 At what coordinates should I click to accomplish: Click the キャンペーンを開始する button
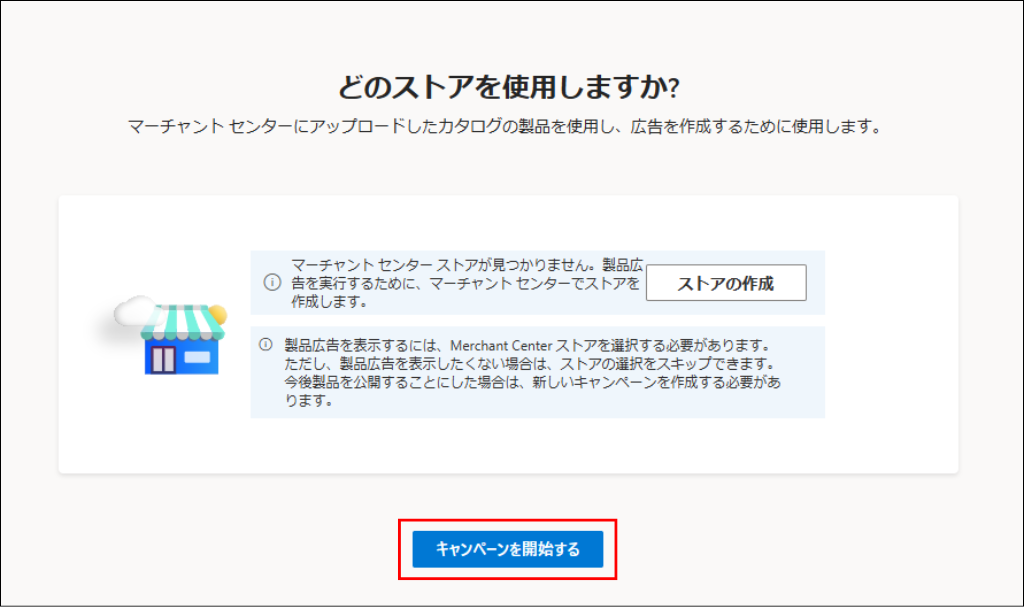click(507, 549)
